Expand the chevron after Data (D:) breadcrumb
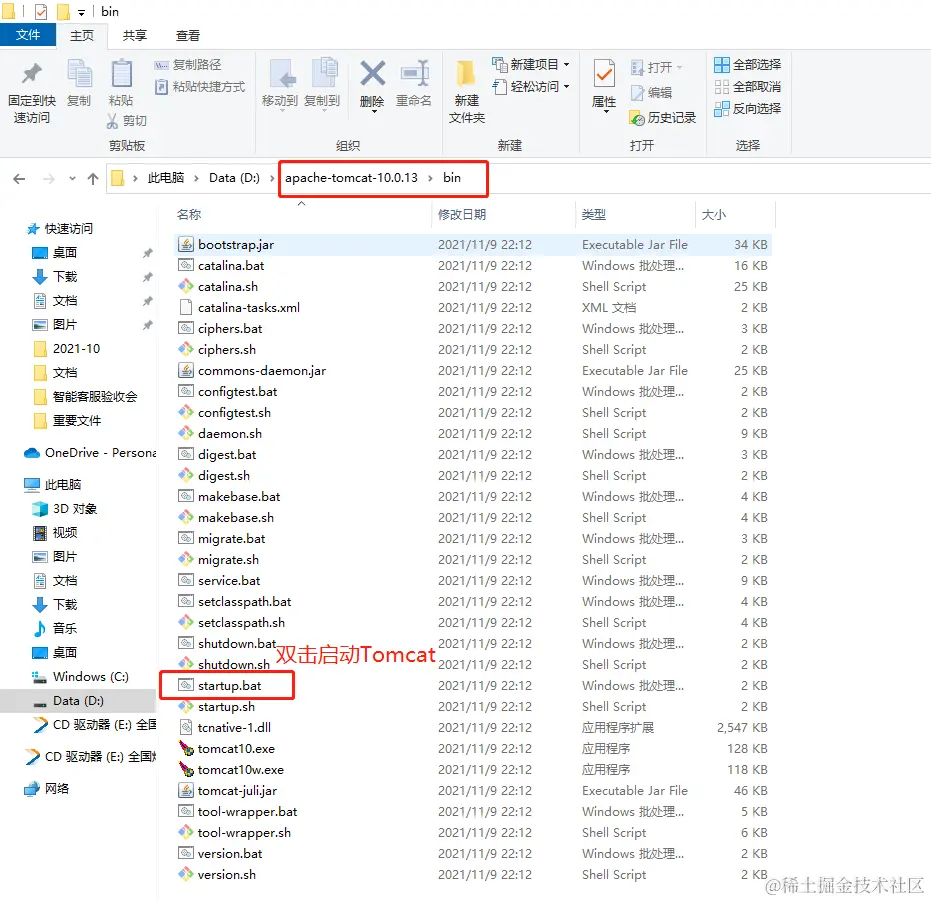931x902 pixels. [x=273, y=178]
